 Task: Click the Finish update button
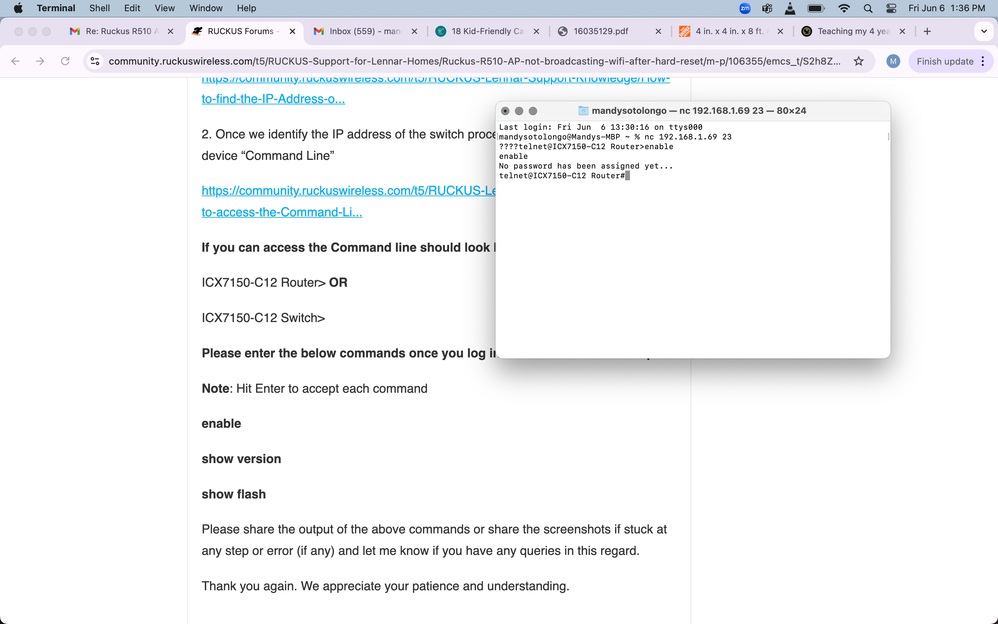(x=944, y=61)
